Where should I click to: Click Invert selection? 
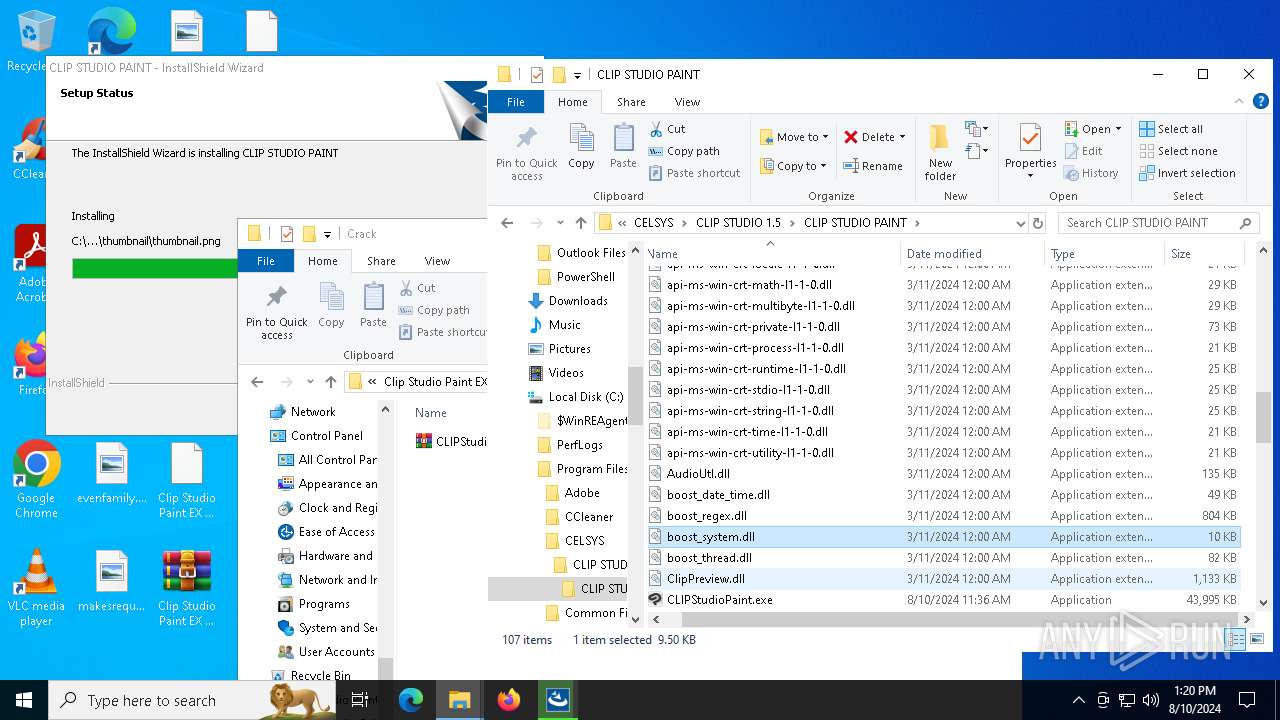pyautogui.click(x=1187, y=173)
